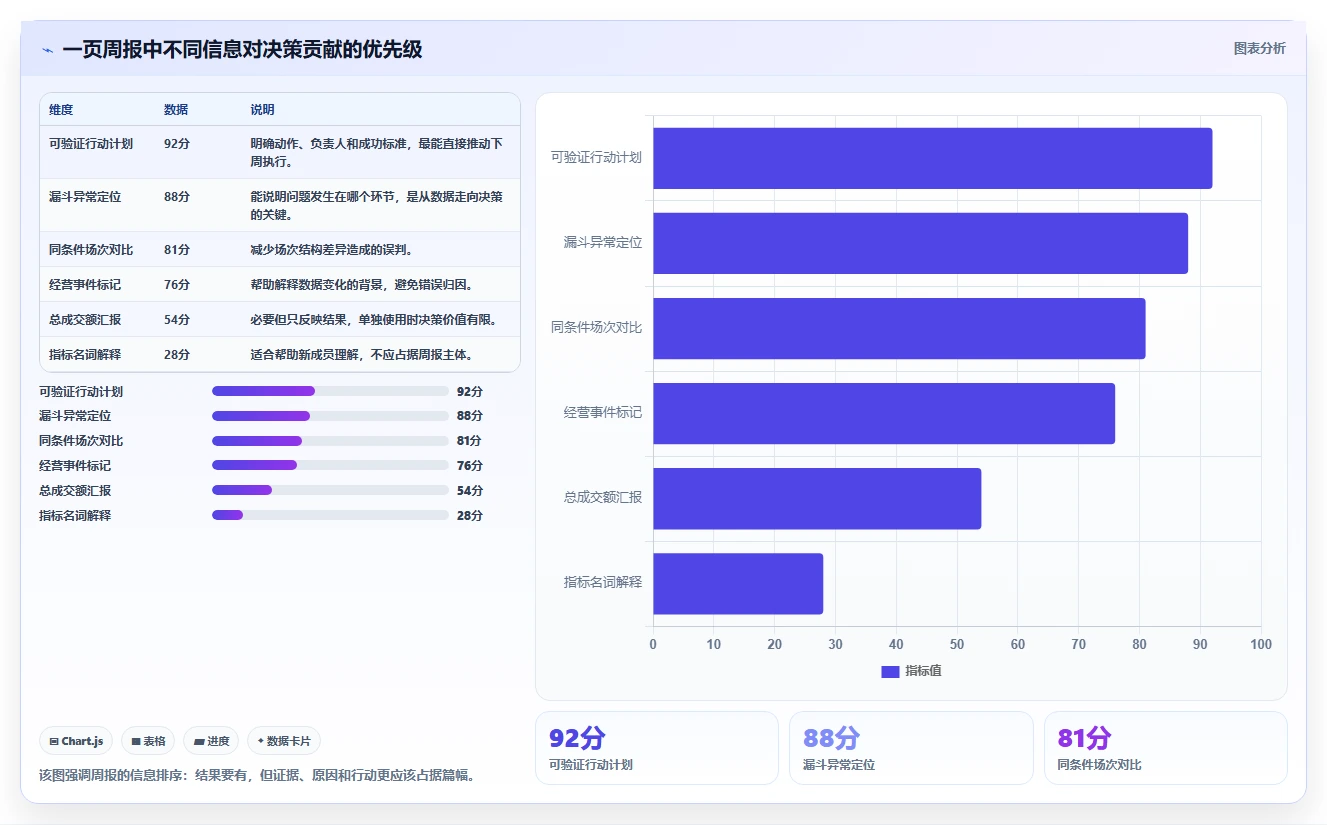Click the 漏斗异常定位 chart axis label
Image resolution: width=1327 pixels, height=825 pixels.
click(x=602, y=243)
